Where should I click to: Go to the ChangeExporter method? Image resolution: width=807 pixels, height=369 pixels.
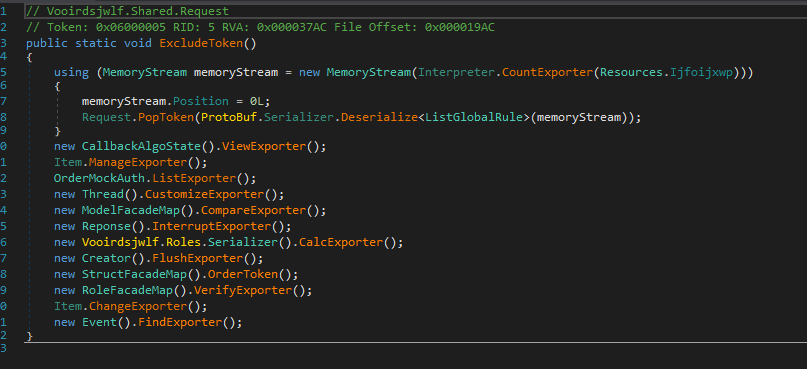coord(137,306)
